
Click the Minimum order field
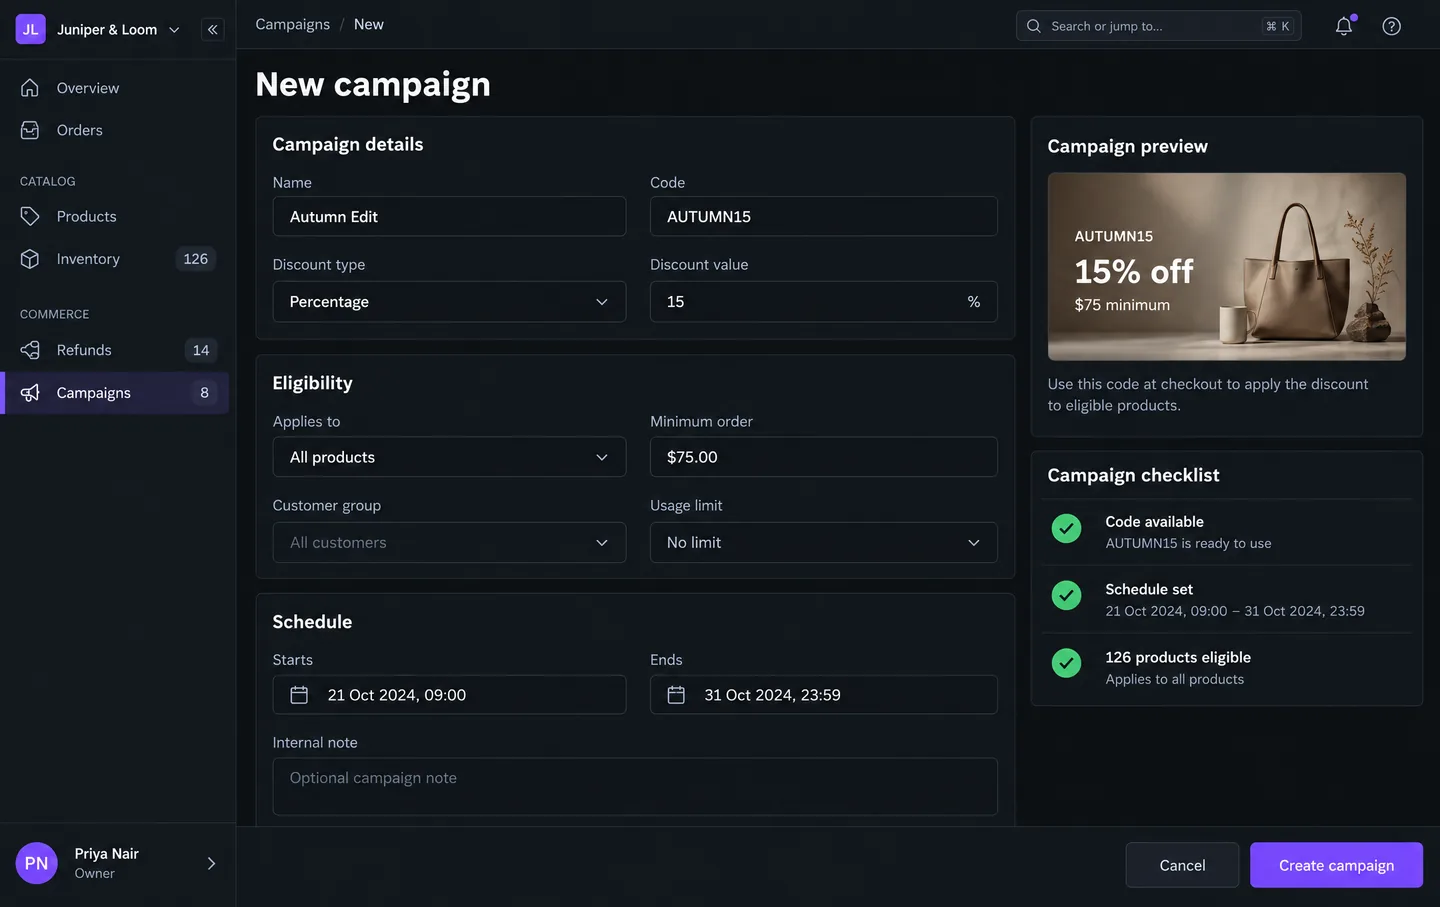(x=824, y=457)
